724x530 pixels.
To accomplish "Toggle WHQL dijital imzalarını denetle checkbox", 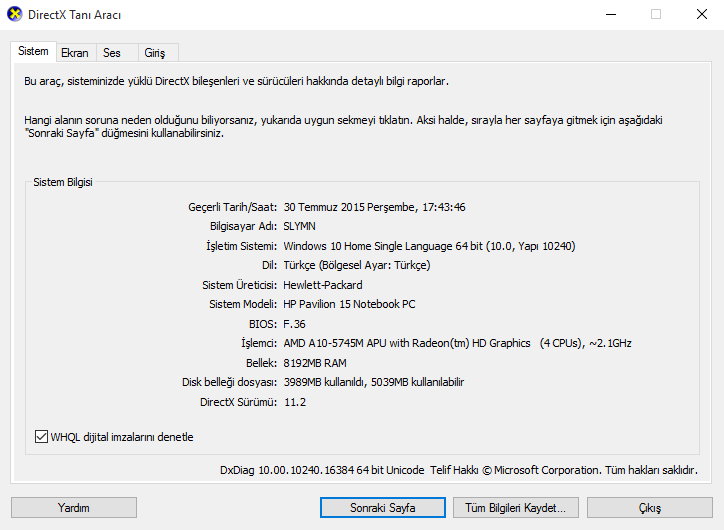I will [41, 437].
